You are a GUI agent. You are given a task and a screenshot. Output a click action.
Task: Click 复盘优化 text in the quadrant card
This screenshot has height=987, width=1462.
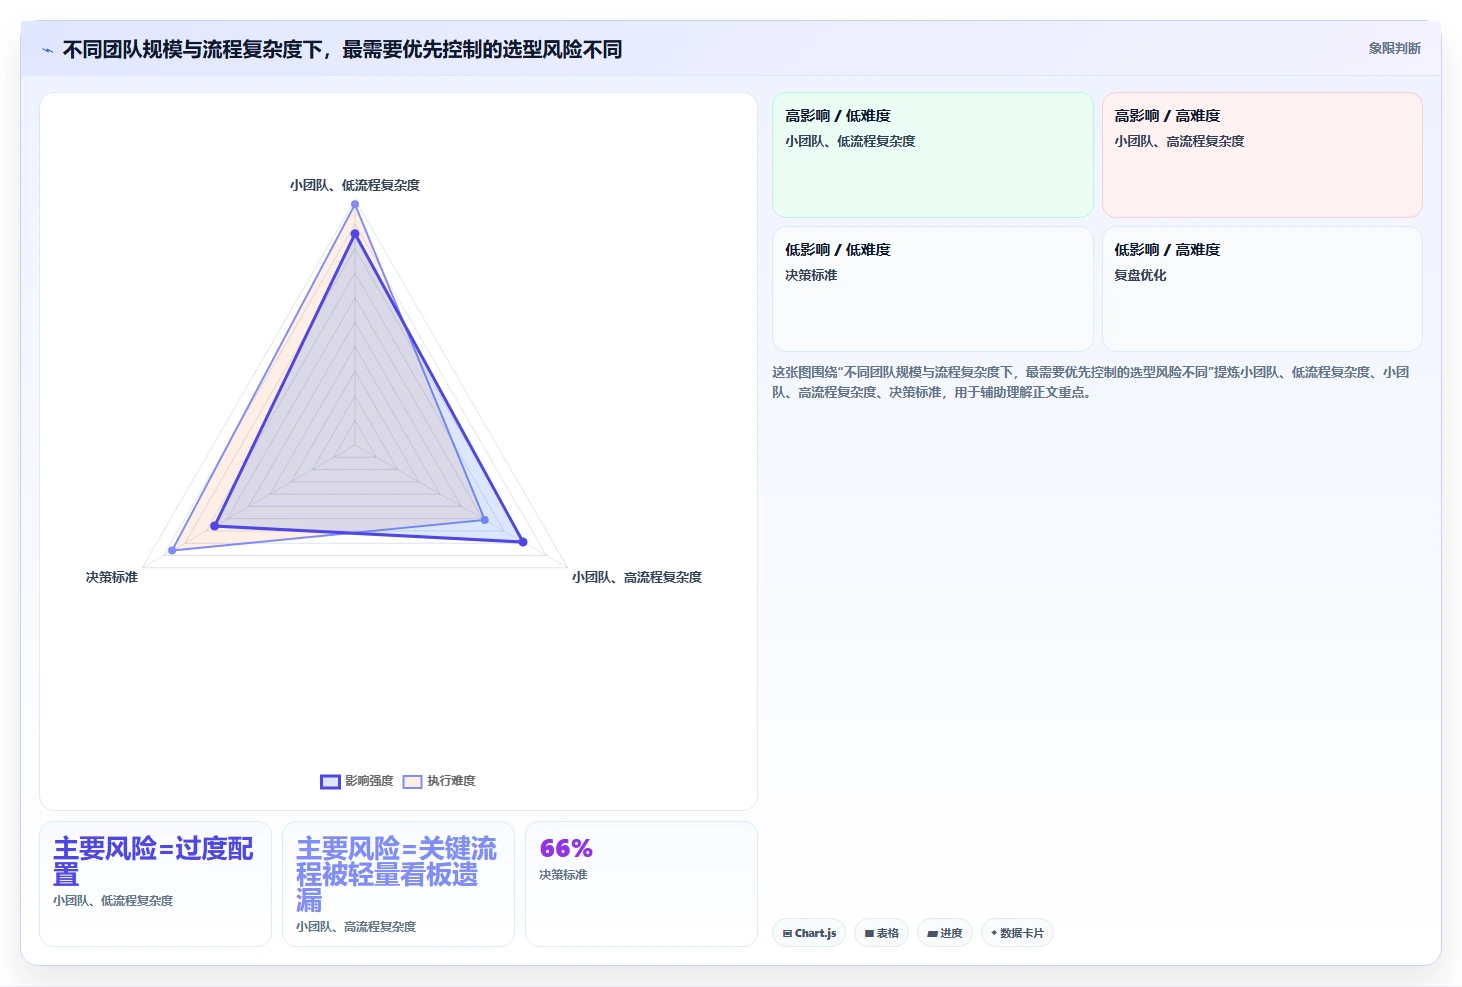pos(1140,275)
